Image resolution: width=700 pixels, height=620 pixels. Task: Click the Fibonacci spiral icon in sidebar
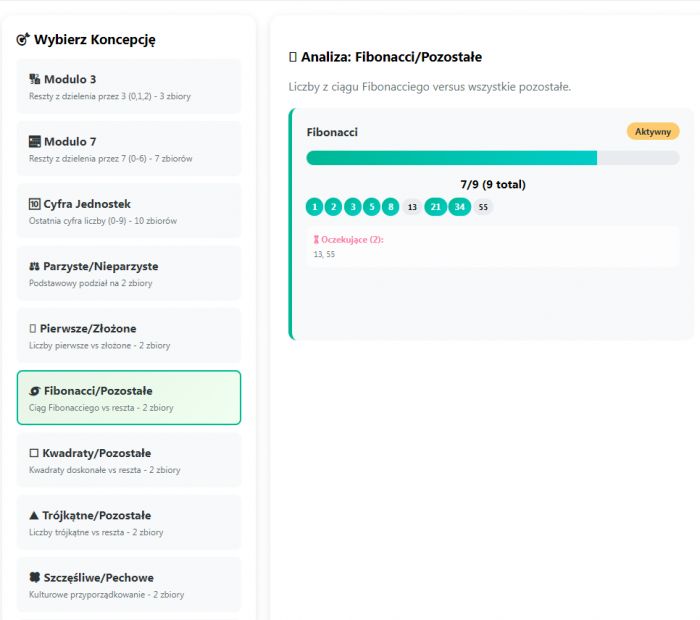[x=35, y=391]
